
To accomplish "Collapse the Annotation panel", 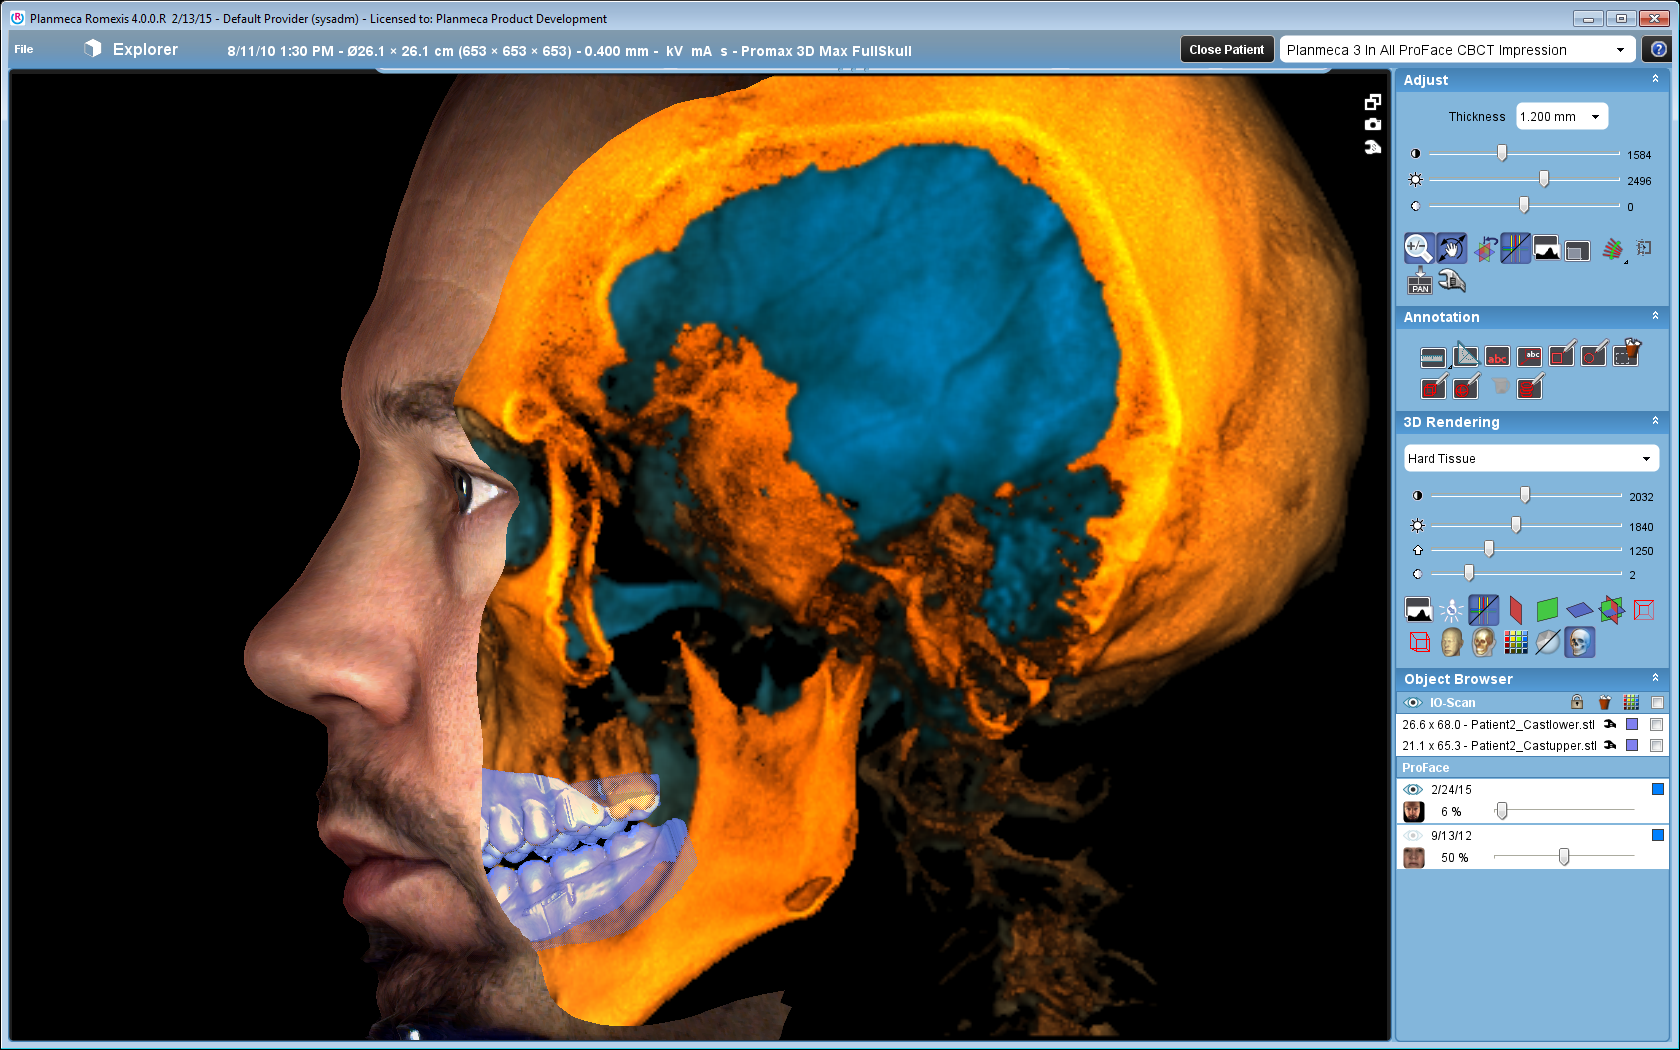I will [x=1655, y=317].
